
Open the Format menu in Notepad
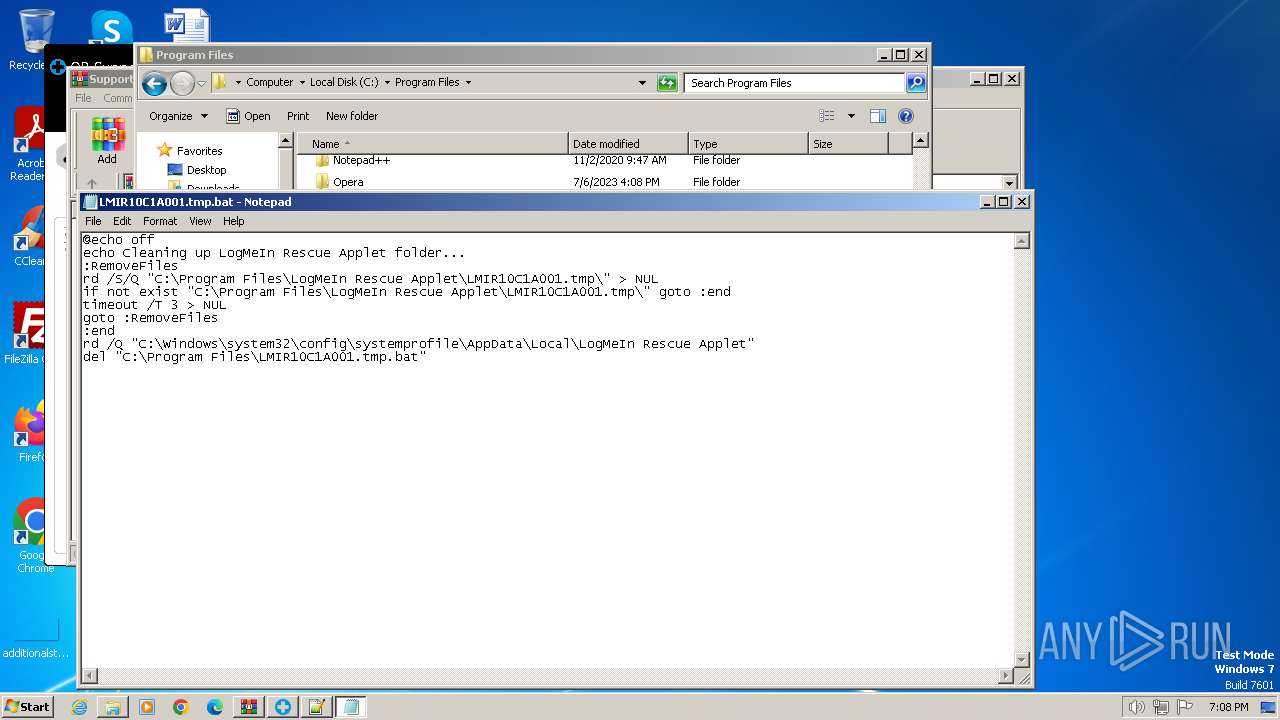point(160,221)
